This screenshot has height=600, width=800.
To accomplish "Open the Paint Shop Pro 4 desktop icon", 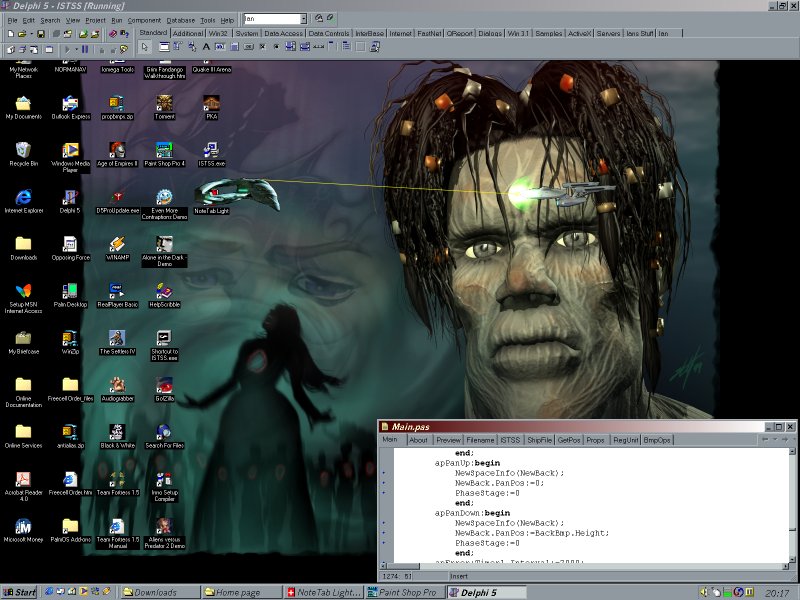I will click(x=164, y=155).
